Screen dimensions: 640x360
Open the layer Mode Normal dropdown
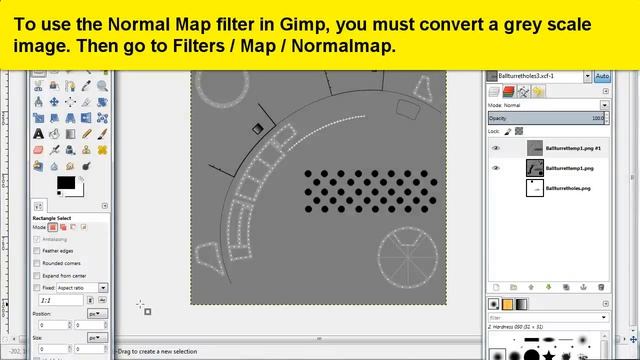(x=604, y=105)
